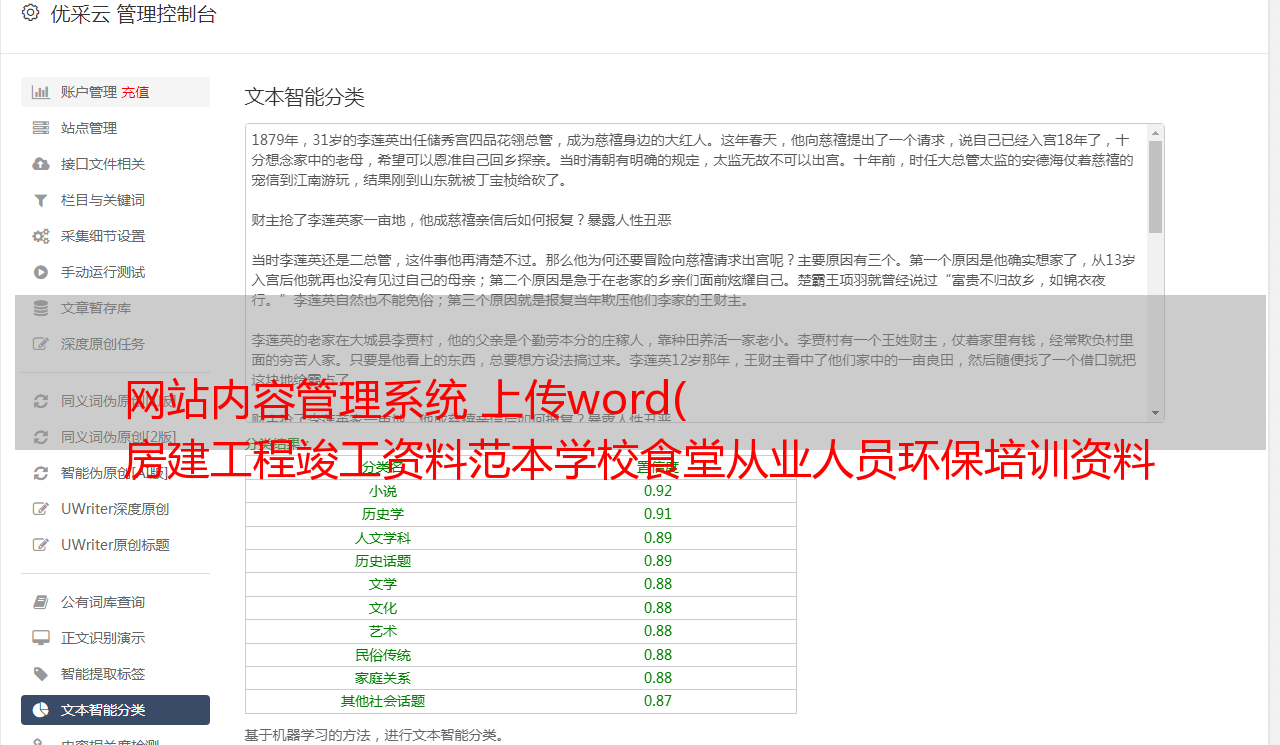The height and width of the screenshot is (745, 1280).
Task: Click the 小说 category cell
Action: point(383,491)
